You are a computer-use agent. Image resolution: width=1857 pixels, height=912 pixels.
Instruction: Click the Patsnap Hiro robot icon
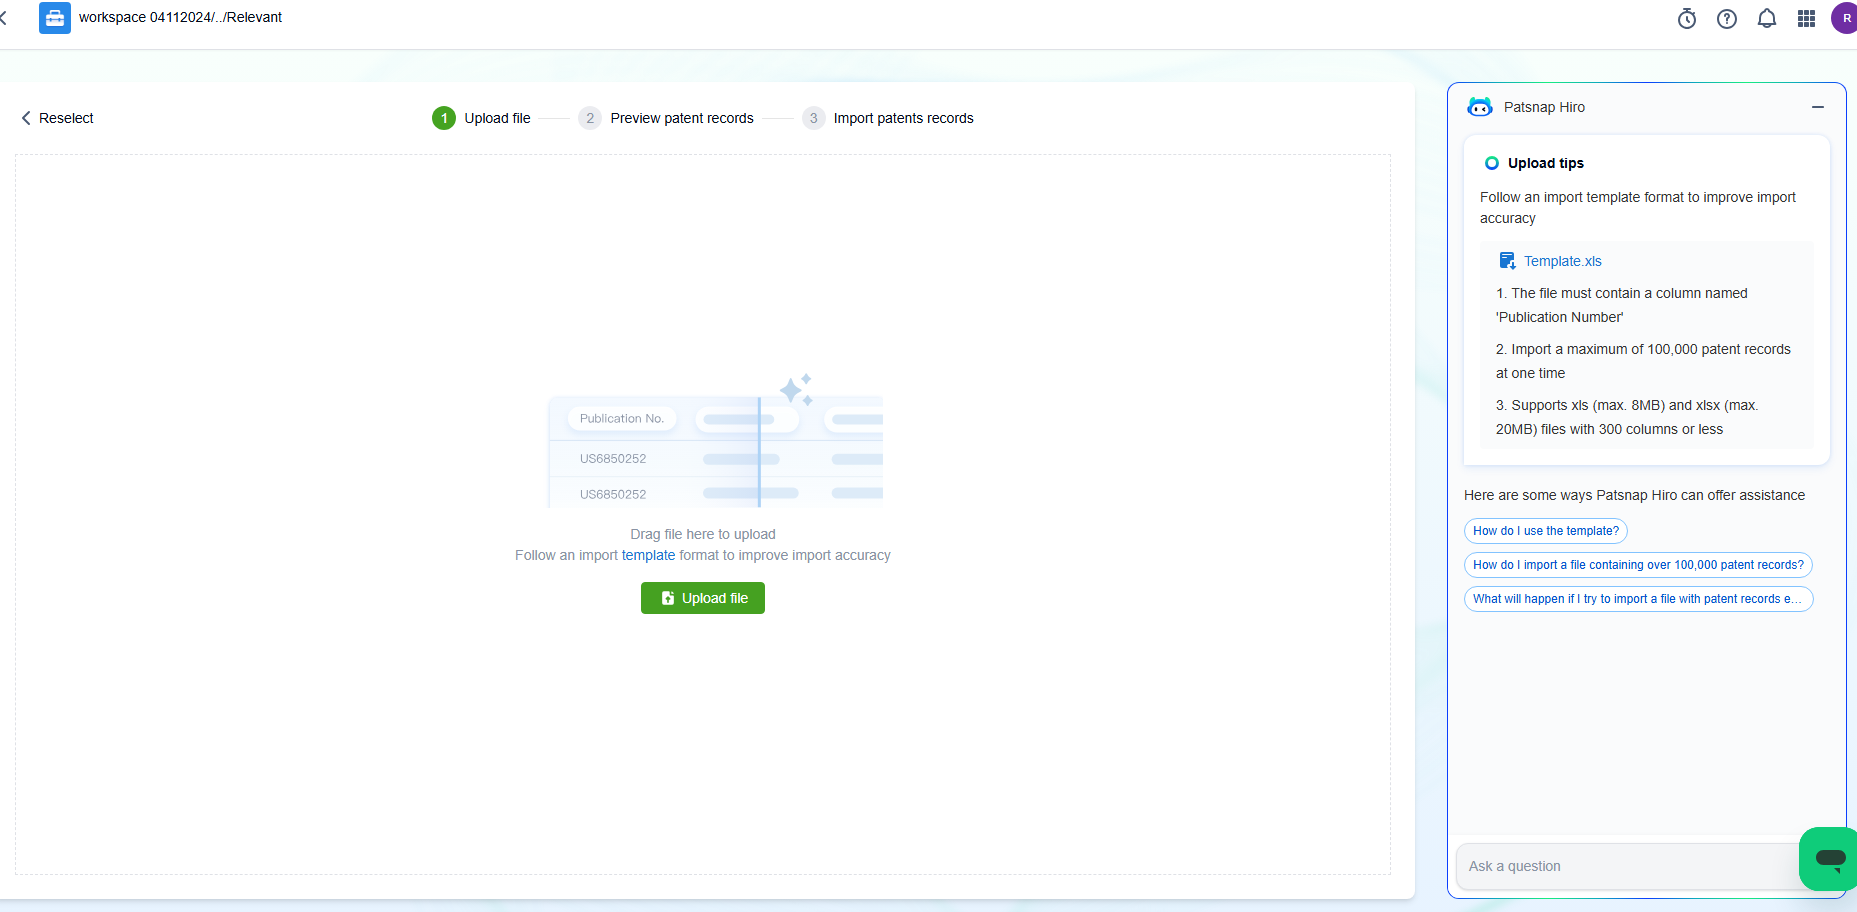click(x=1480, y=107)
